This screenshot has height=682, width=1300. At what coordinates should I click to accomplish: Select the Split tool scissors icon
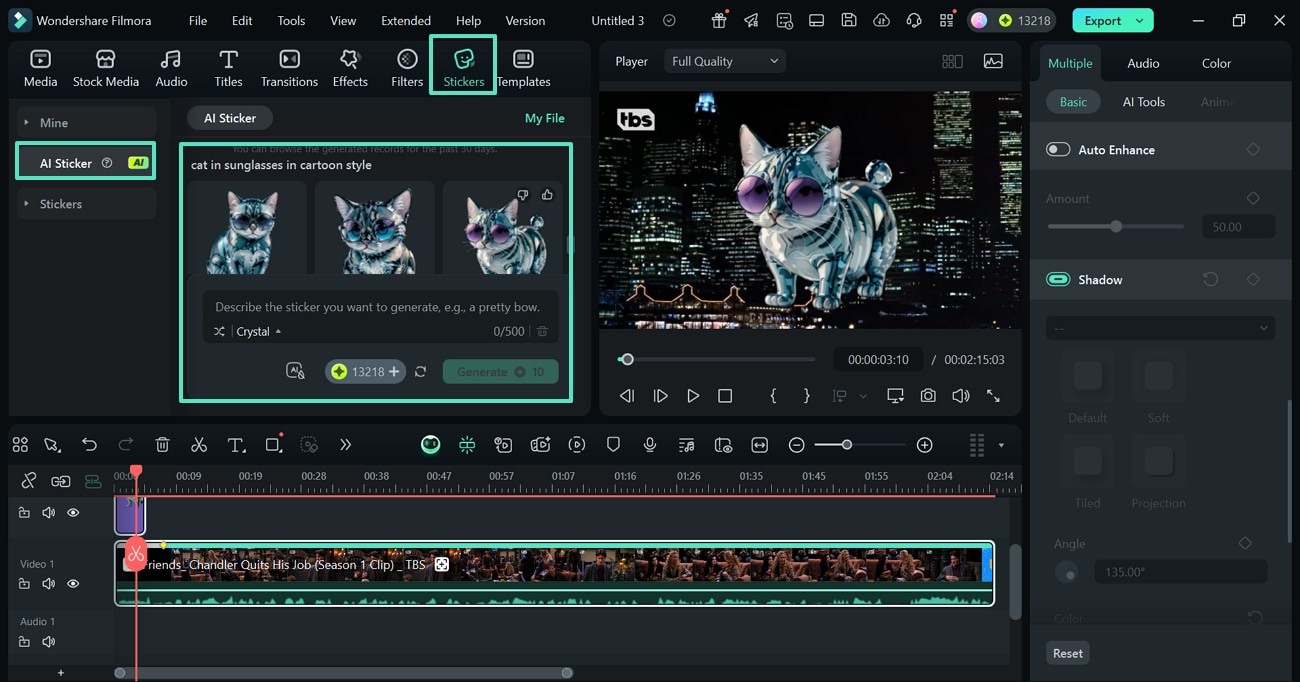[197, 444]
